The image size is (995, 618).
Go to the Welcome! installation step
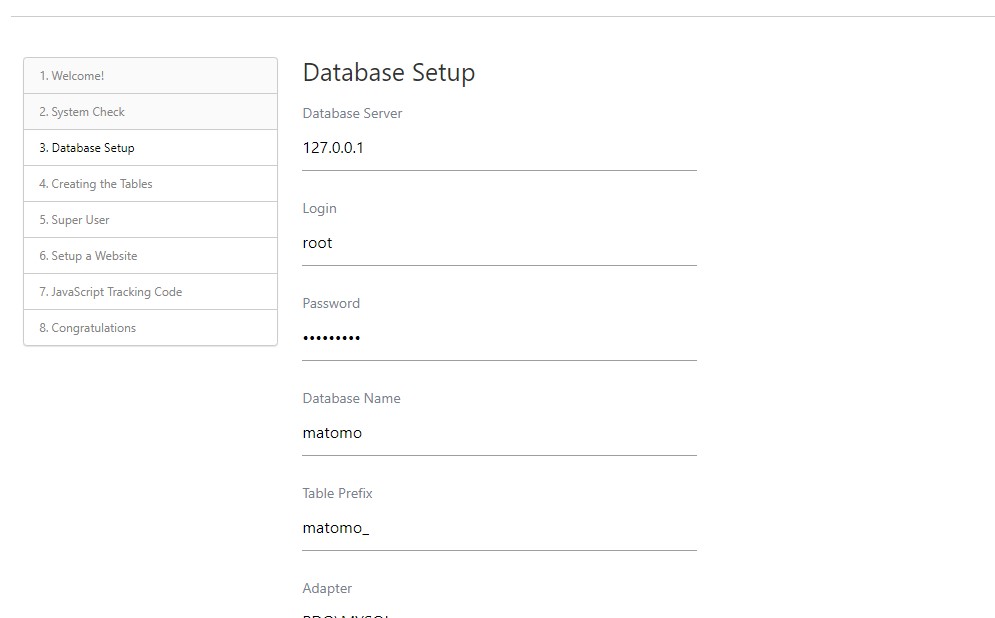point(72,76)
